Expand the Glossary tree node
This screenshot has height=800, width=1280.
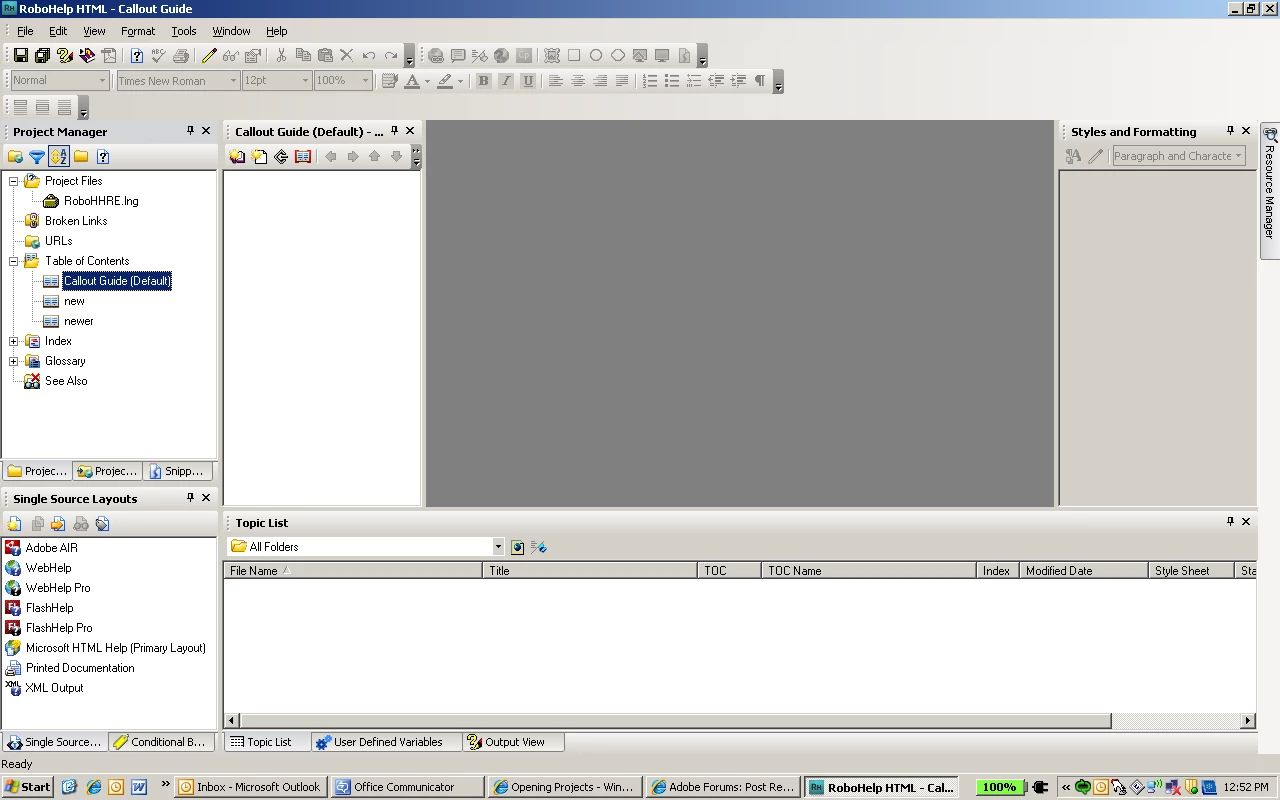pyautogui.click(x=14, y=361)
